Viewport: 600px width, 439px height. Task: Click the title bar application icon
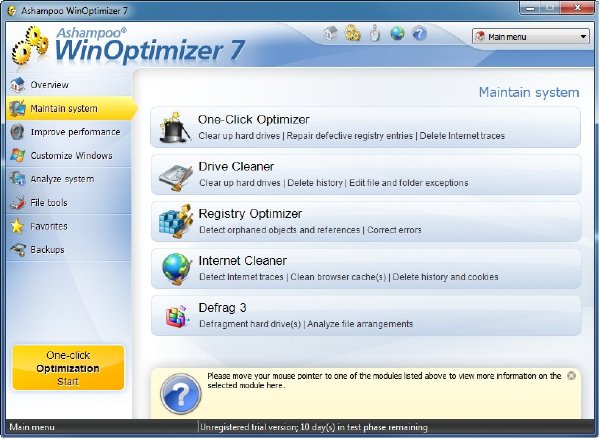tap(12, 10)
